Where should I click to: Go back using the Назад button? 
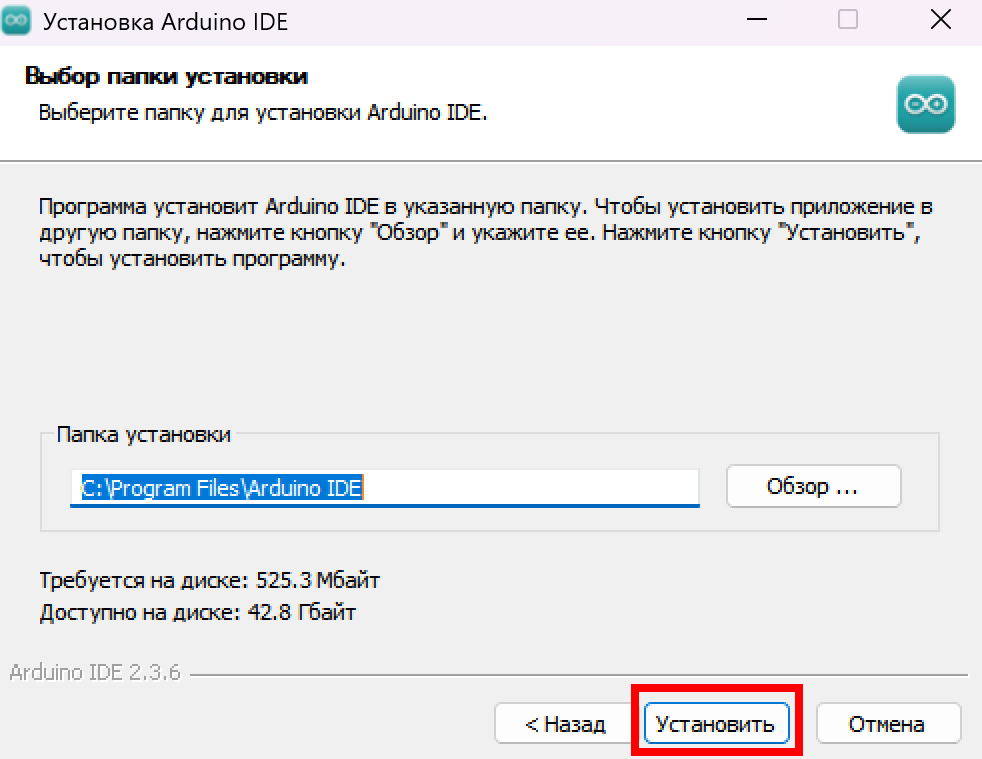coord(563,723)
